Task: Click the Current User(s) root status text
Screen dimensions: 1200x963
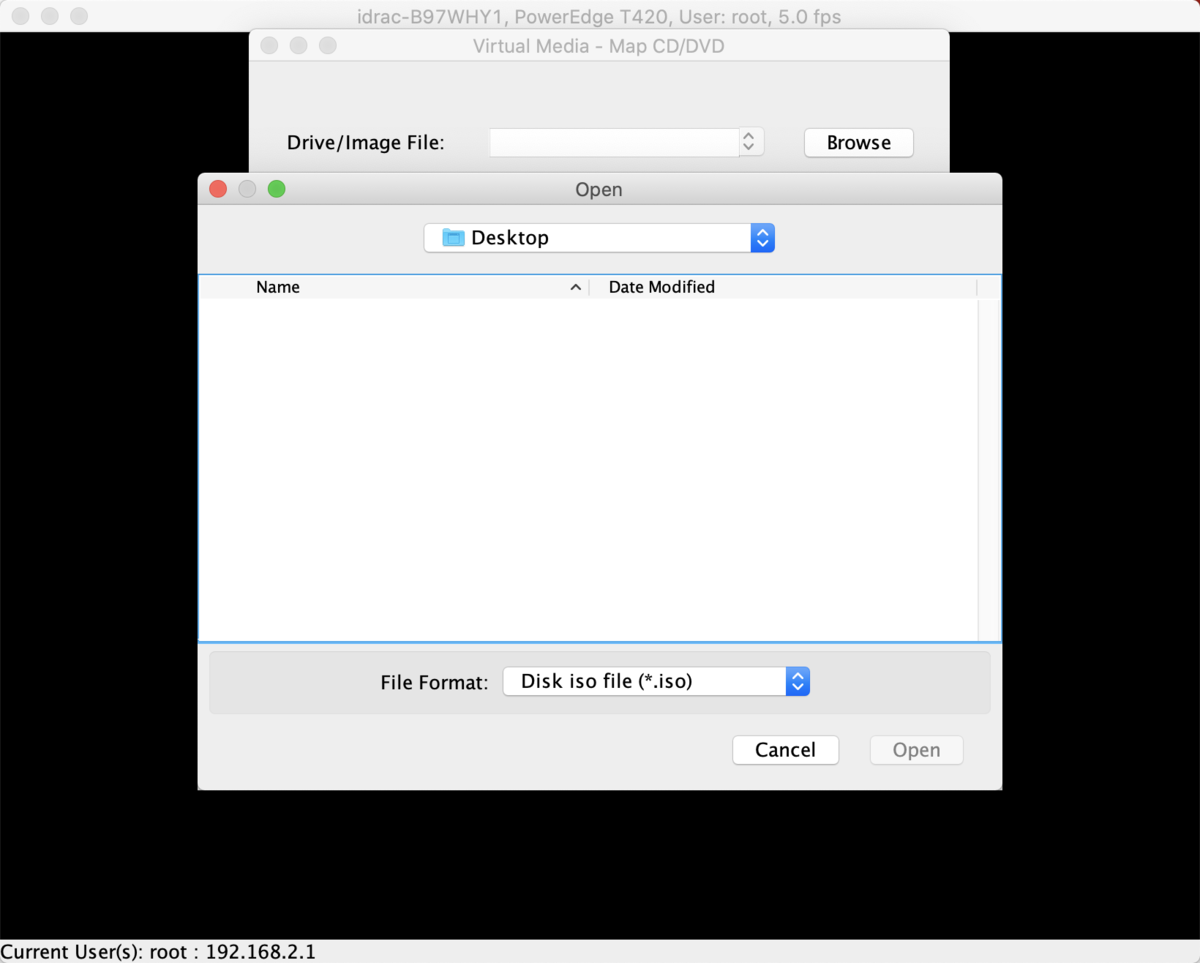Action: (x=158, y=952)
